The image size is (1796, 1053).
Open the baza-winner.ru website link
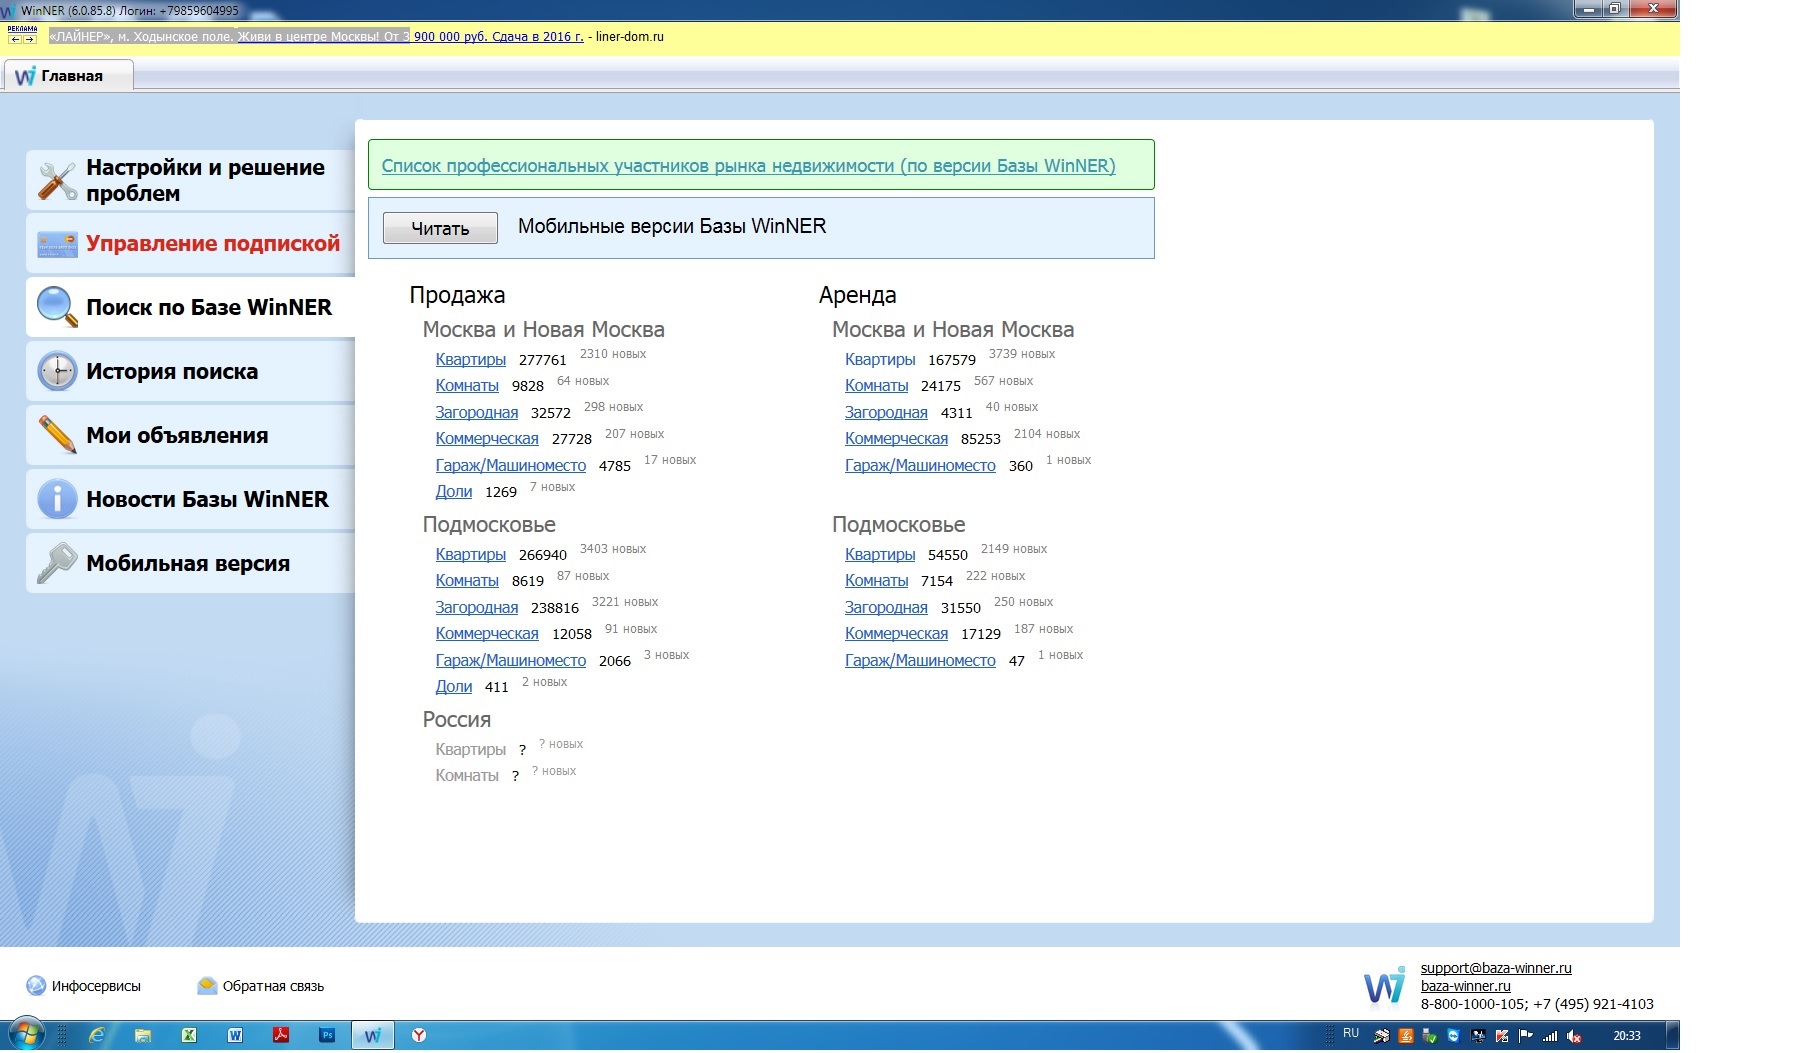pyautogui.click(x=1465, y=986)
